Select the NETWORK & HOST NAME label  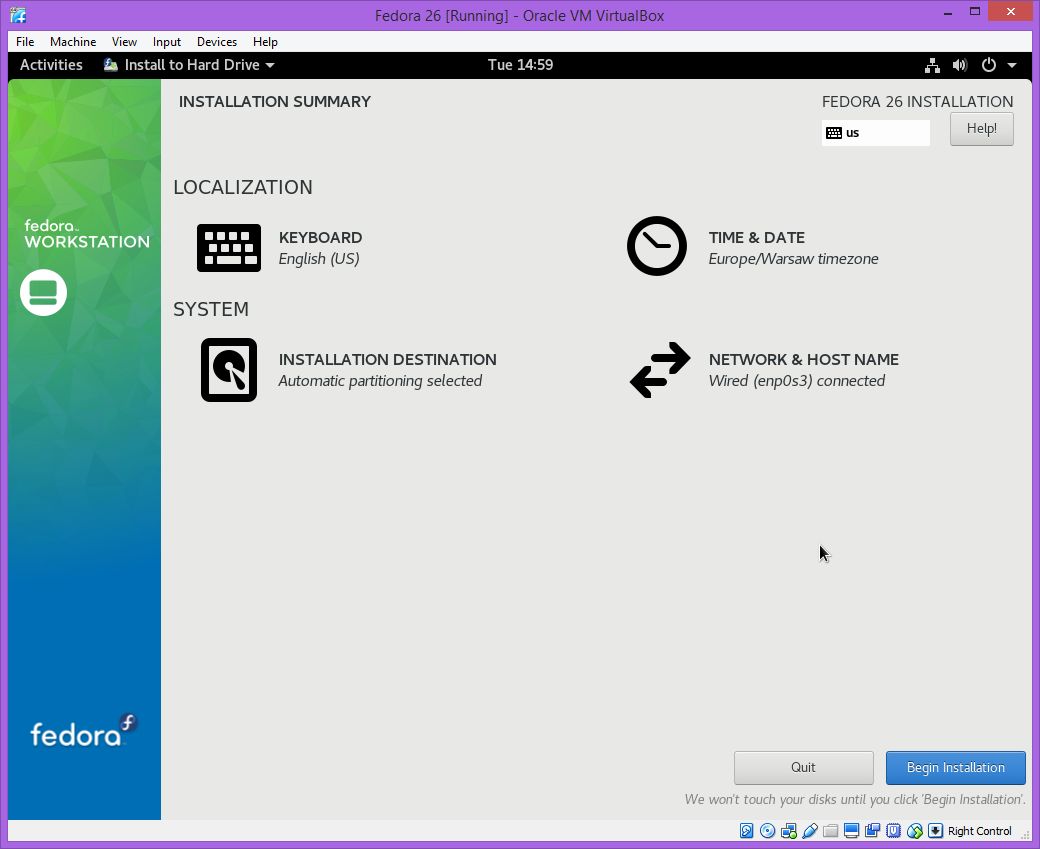point(803,359)
